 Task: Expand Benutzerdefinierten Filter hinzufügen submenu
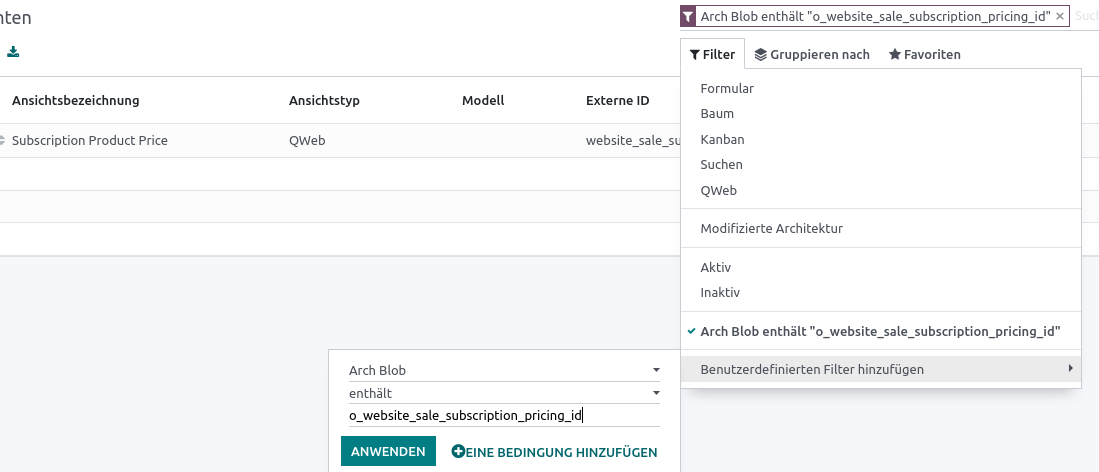pyautogui.click(x=880, y=369)
